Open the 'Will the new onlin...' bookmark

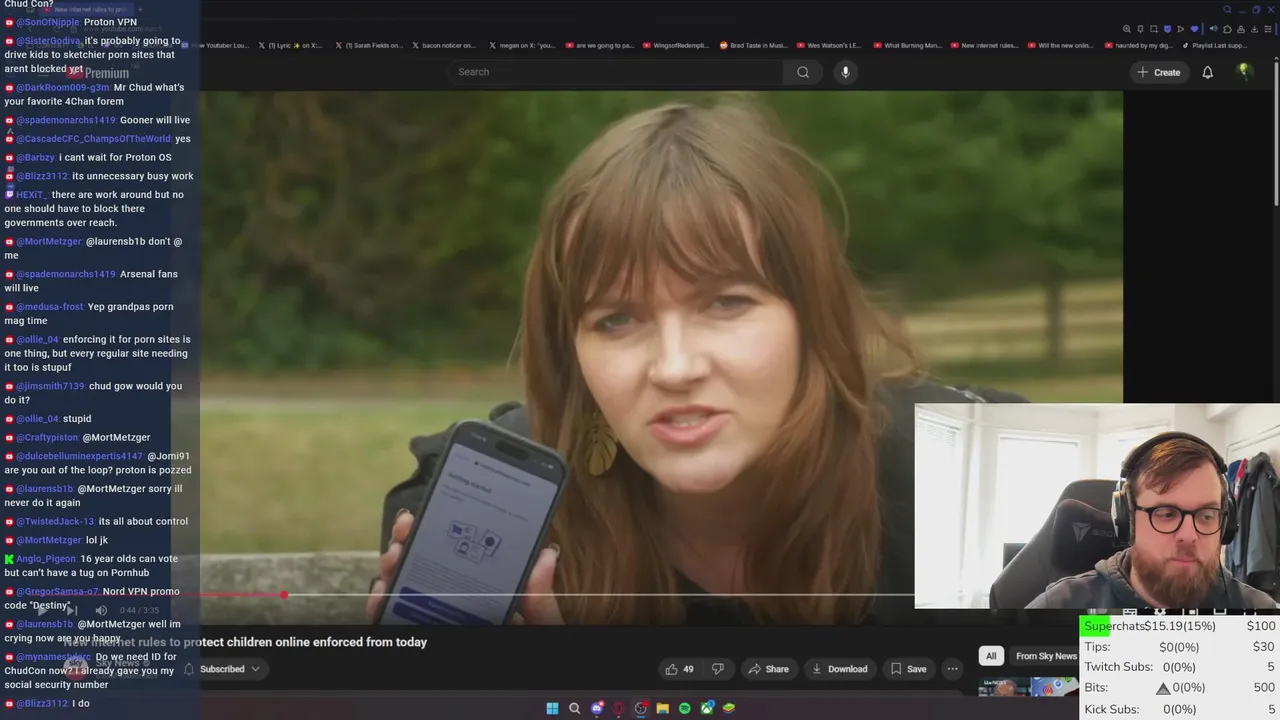(1061, 45)
